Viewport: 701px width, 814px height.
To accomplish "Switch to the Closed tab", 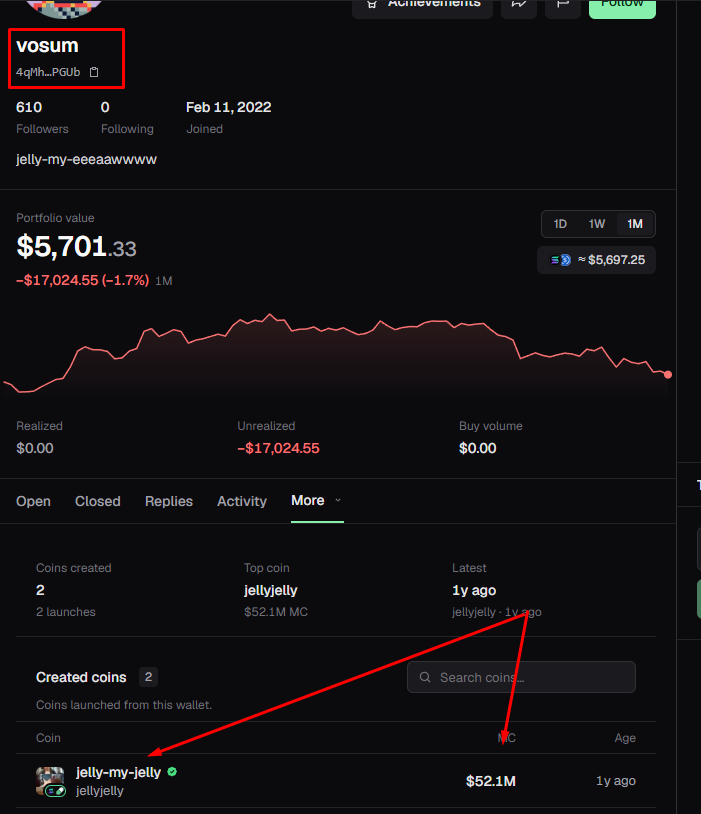I will click(x=98, y=501).
